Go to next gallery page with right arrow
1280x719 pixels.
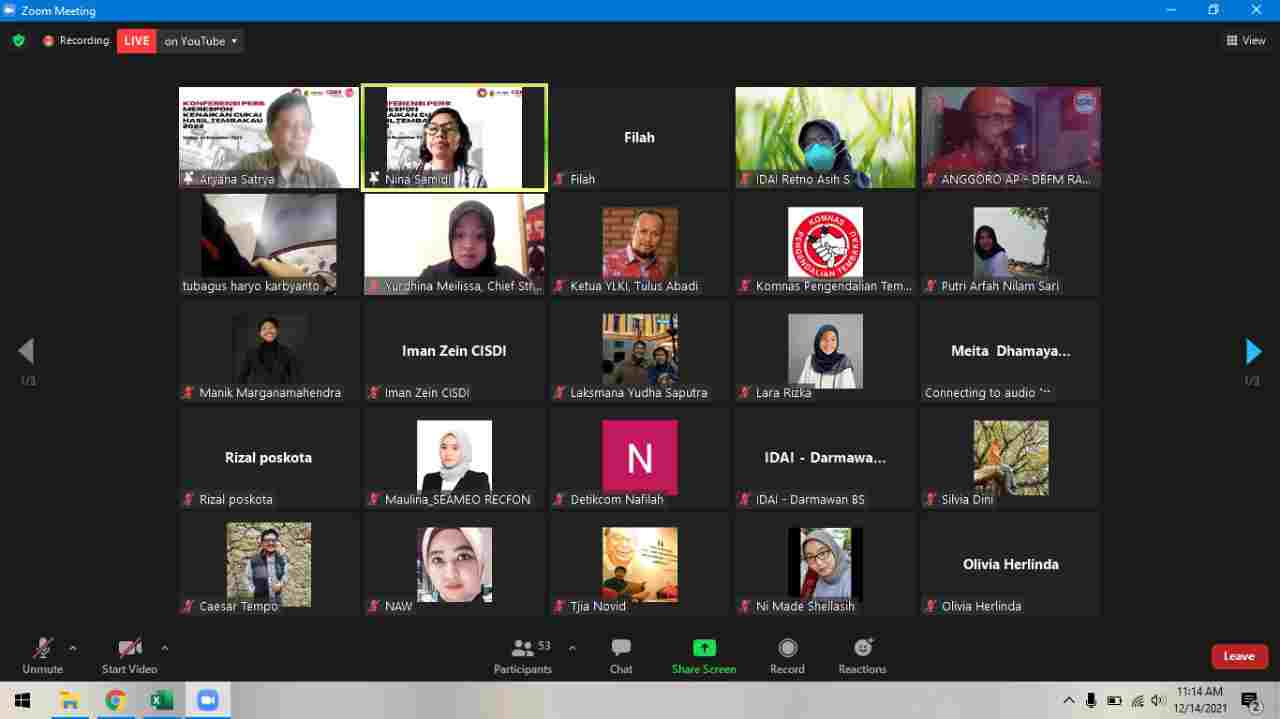1253,351
